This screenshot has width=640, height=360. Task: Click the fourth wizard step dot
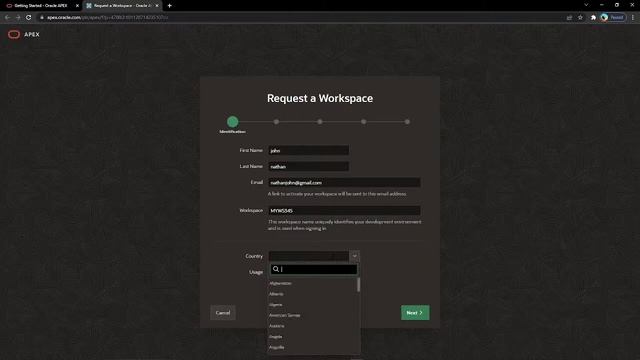click(x=363, y=122)
